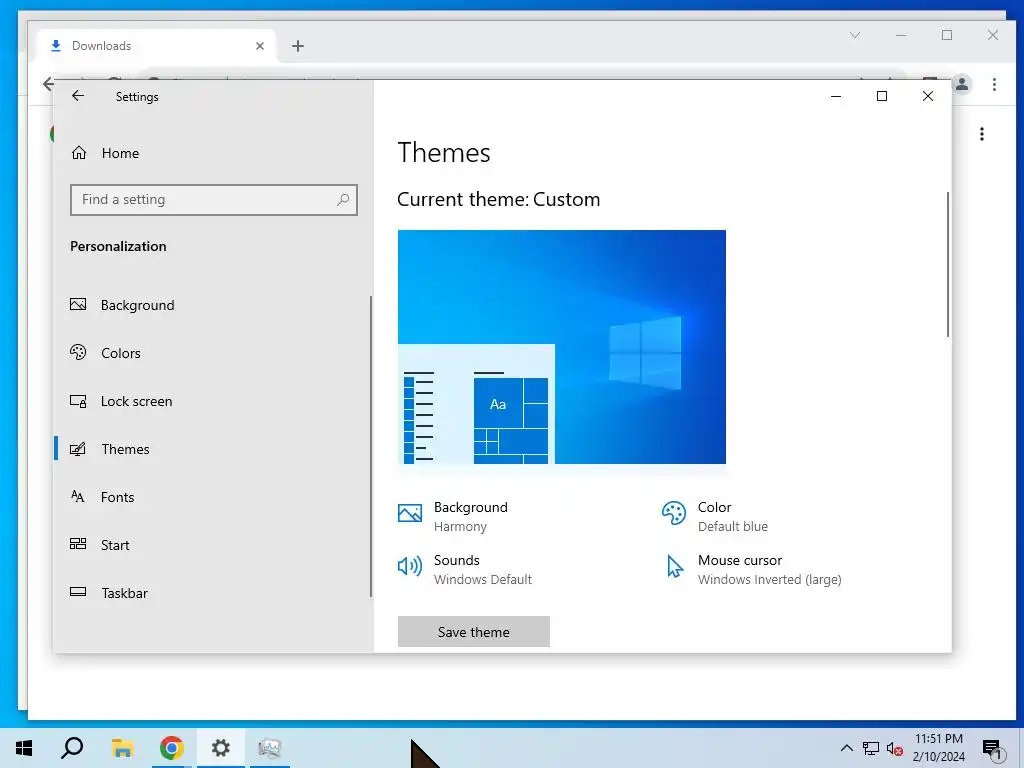
Task: Click the Find a setting search box
Action: pos(214,200)
